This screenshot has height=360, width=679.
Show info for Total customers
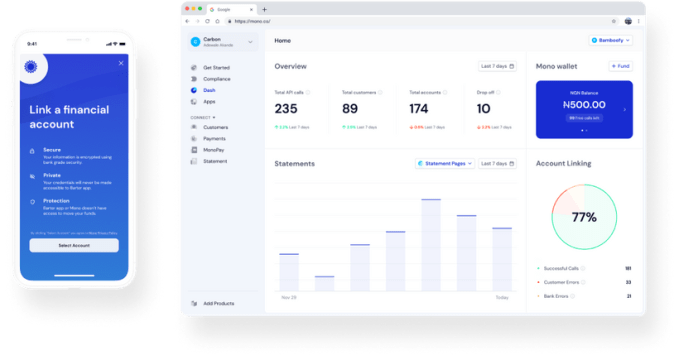coord(380,92)
